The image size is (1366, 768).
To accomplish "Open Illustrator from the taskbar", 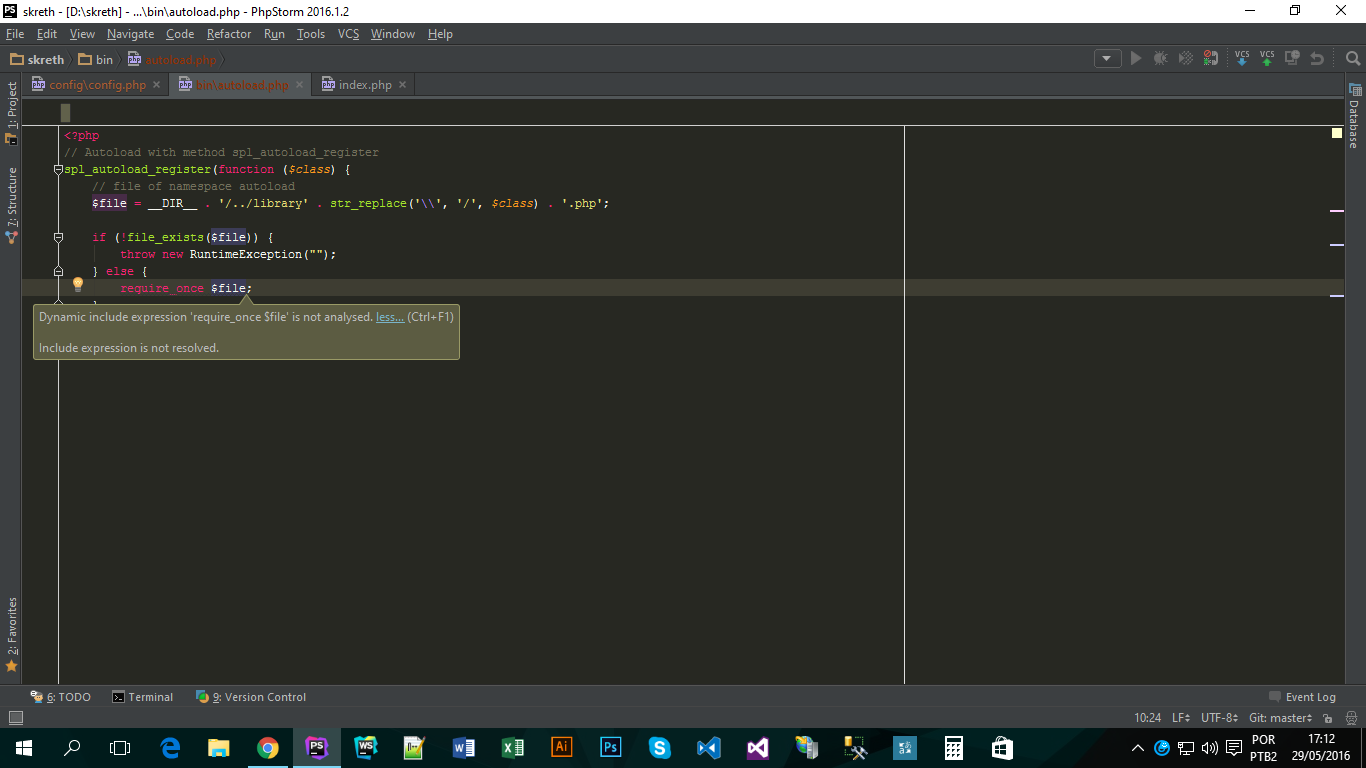I will [561, 747].
